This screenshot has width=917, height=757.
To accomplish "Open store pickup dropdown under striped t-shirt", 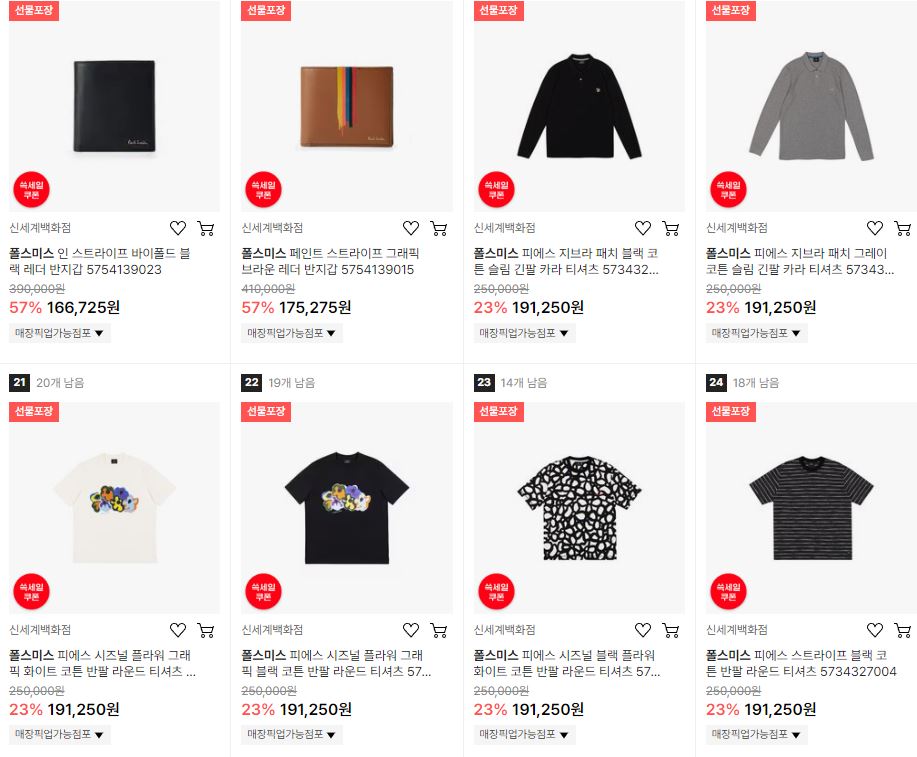I will tap(756, 734).
